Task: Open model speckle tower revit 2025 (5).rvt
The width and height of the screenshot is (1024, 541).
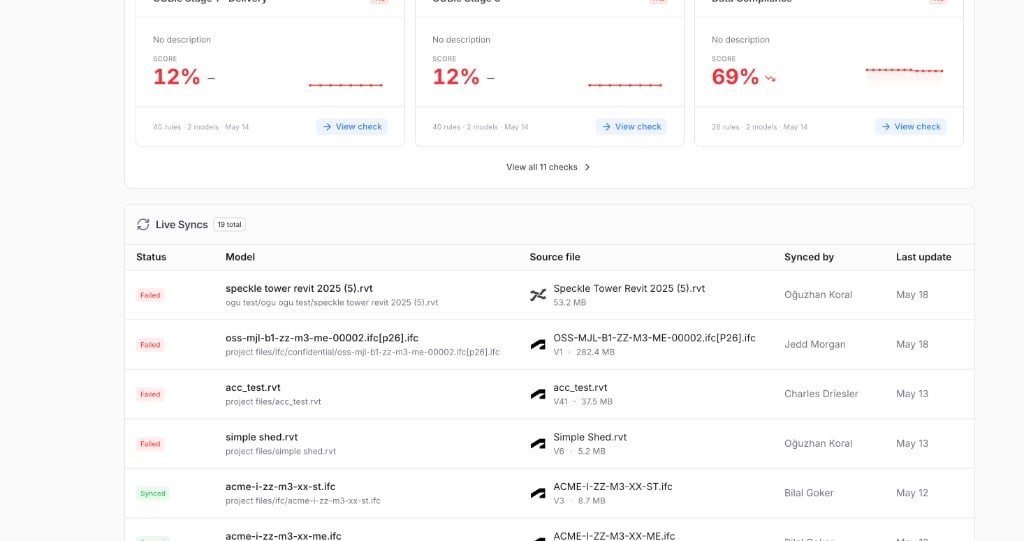Action: (x=299, y=288)
